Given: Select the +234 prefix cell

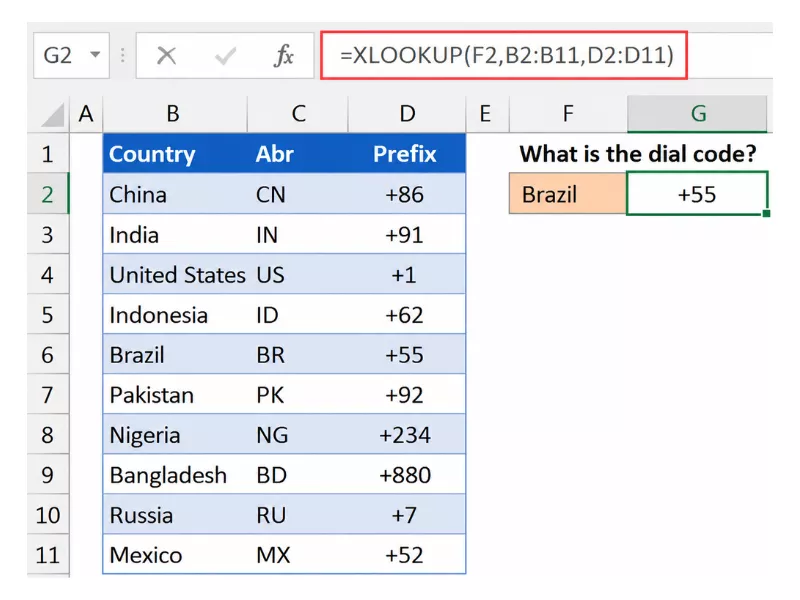Looking at the screenshot, I should tap(407, 435).
